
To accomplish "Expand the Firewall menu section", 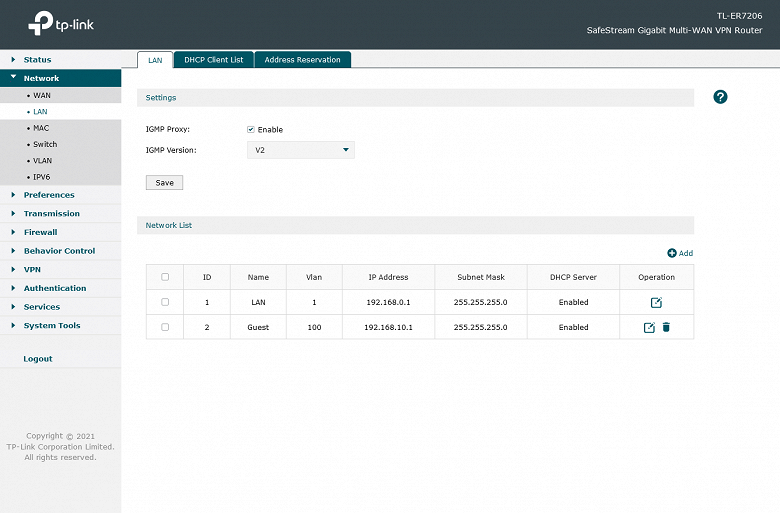I will point(40,232).
